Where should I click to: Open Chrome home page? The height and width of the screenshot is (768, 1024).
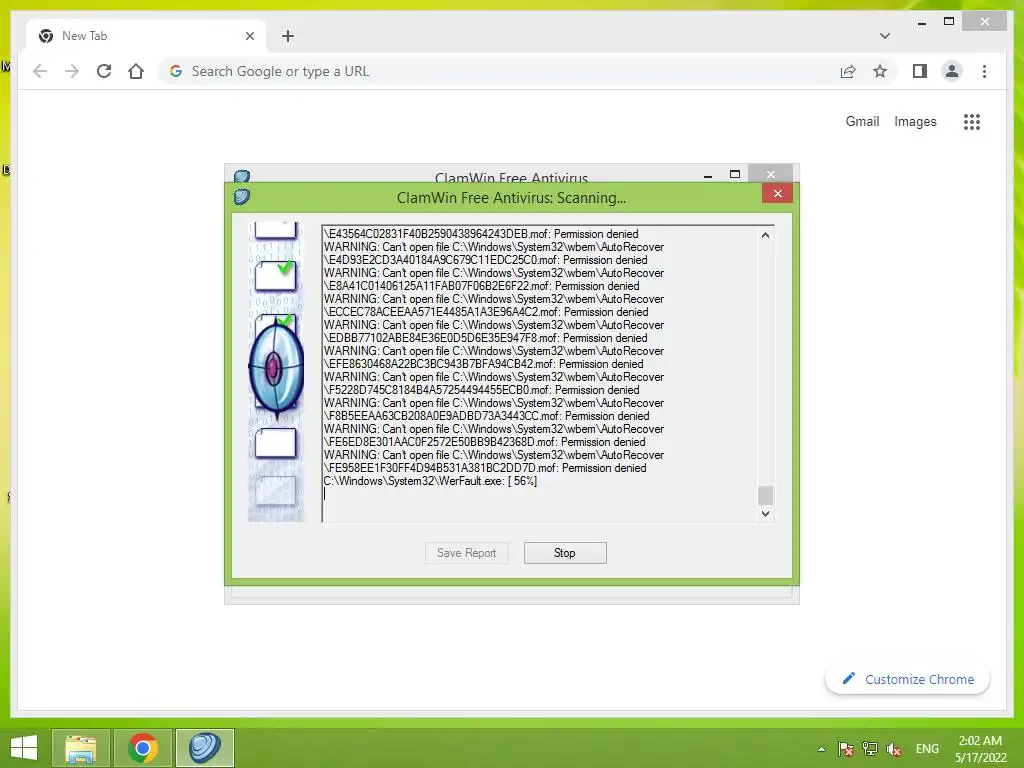[136, 71]
